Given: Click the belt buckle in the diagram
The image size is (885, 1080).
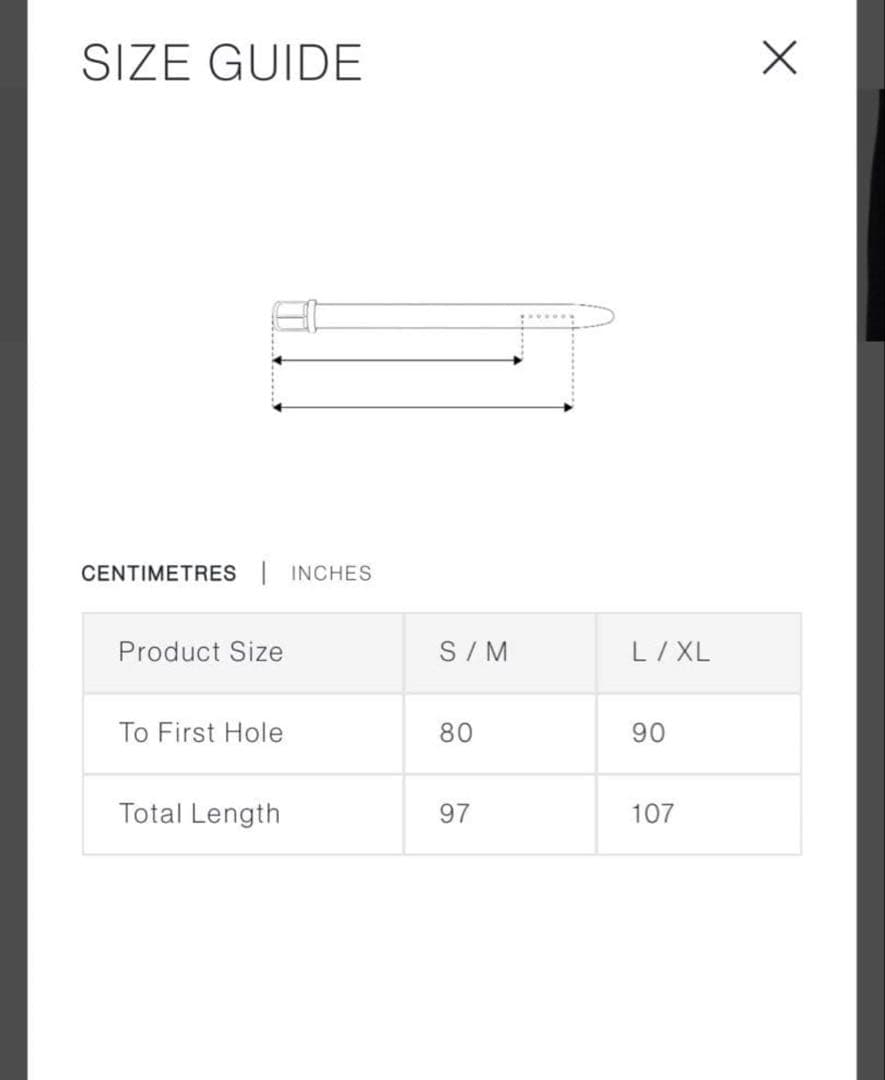Looking at the screenshot, I should click(290, 316).
